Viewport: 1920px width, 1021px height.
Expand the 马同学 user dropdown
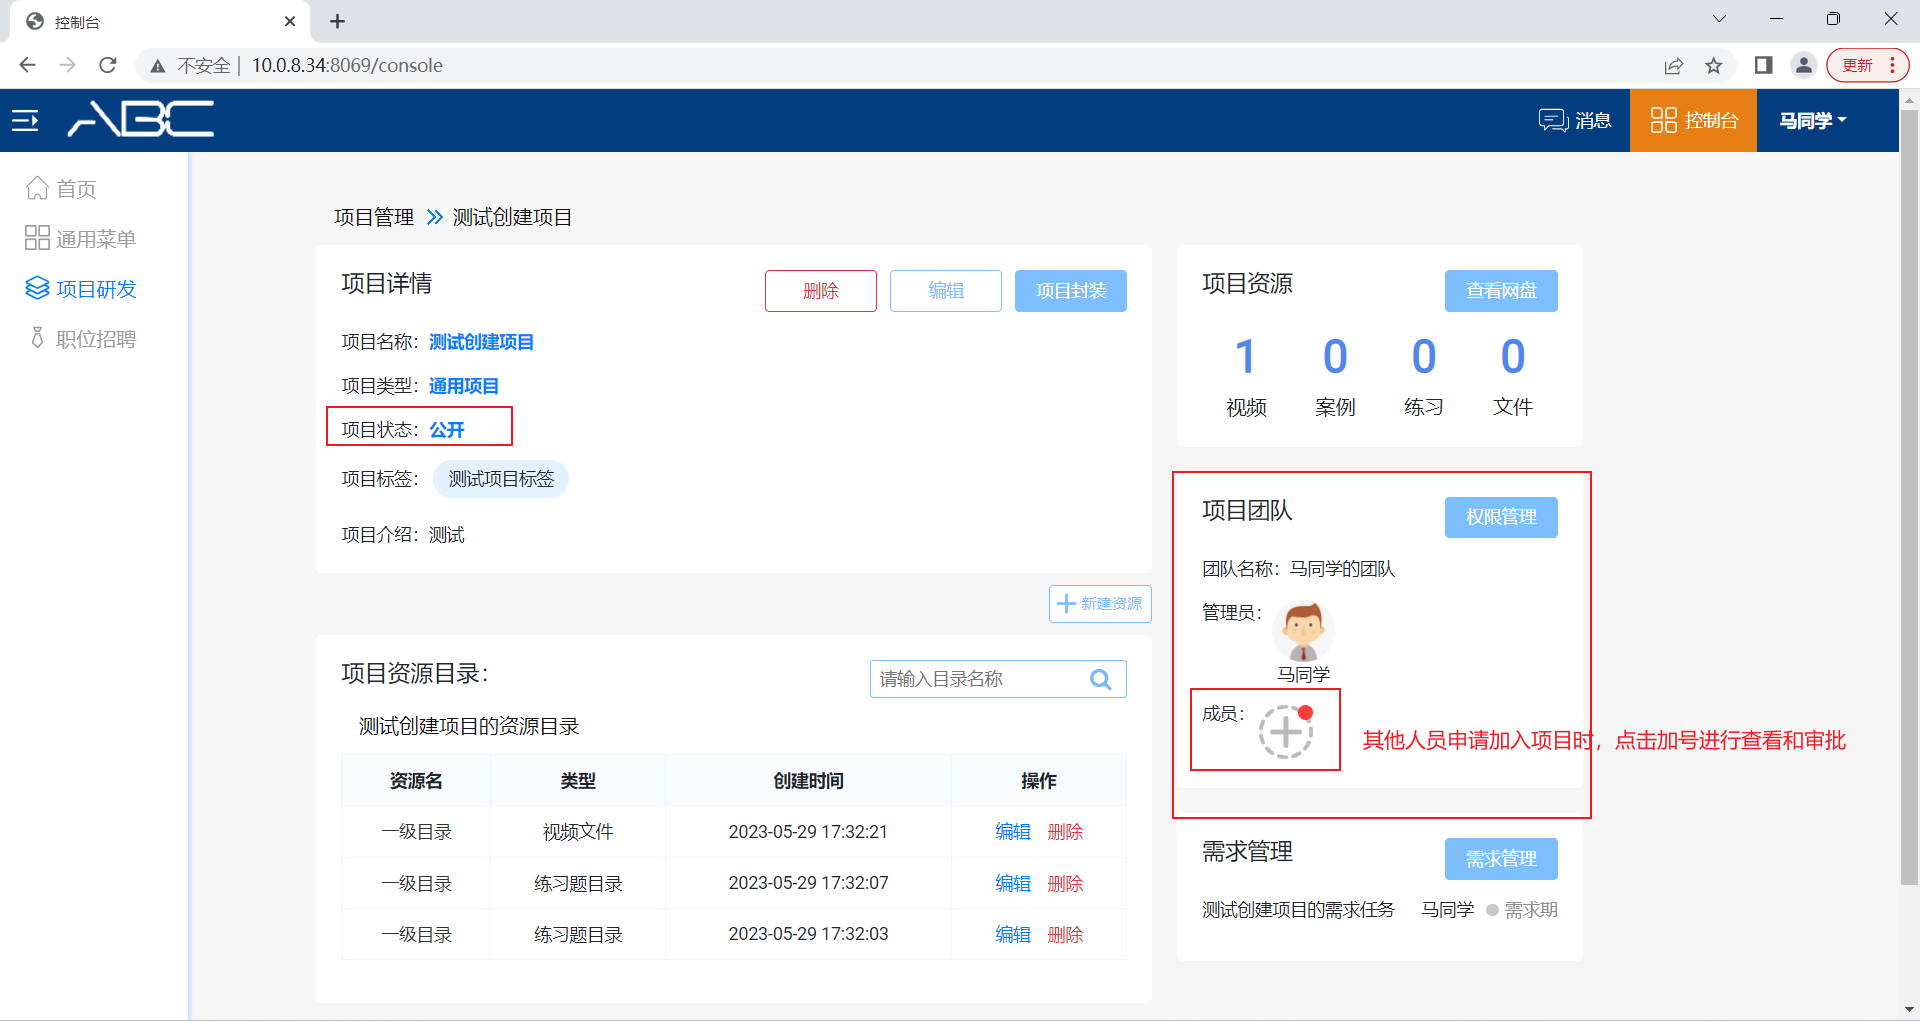[1813, 121]
